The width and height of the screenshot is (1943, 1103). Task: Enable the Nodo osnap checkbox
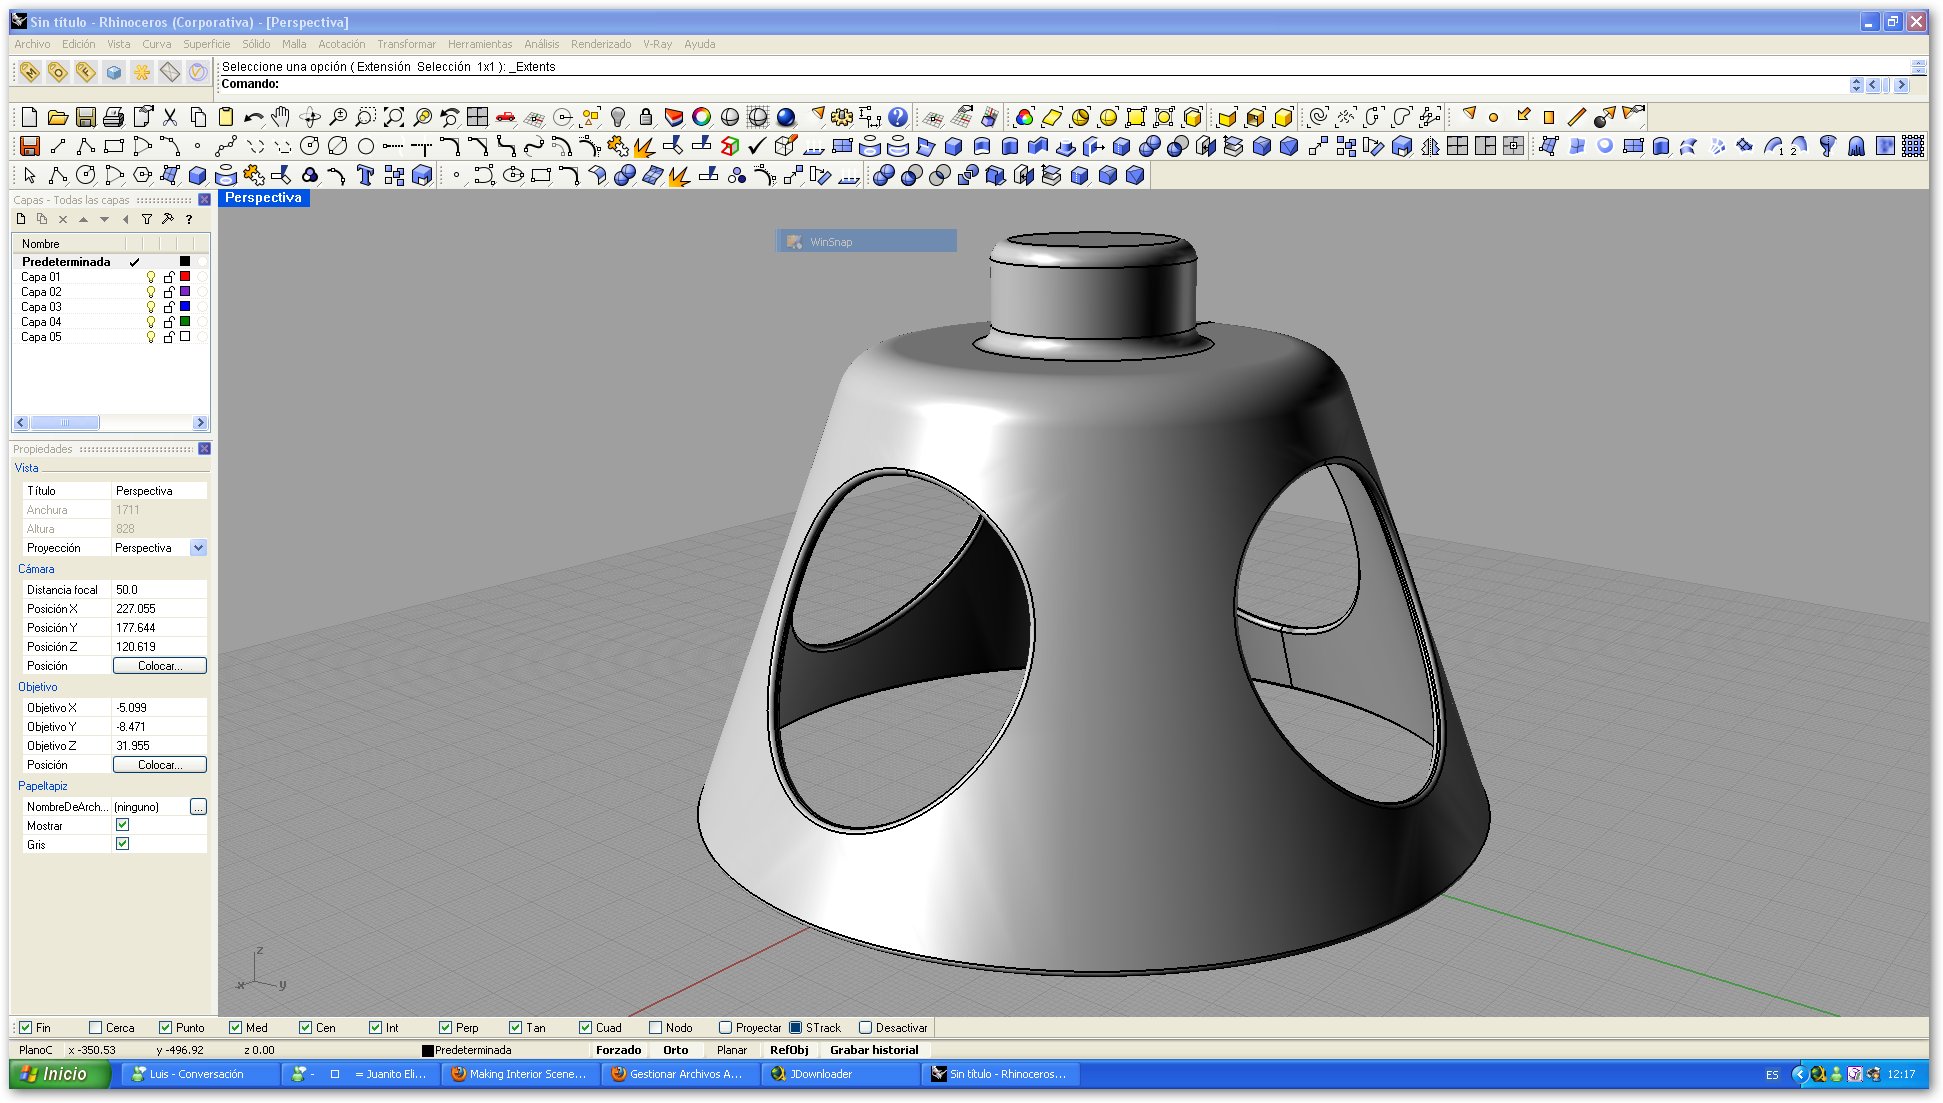point(655,1027)
